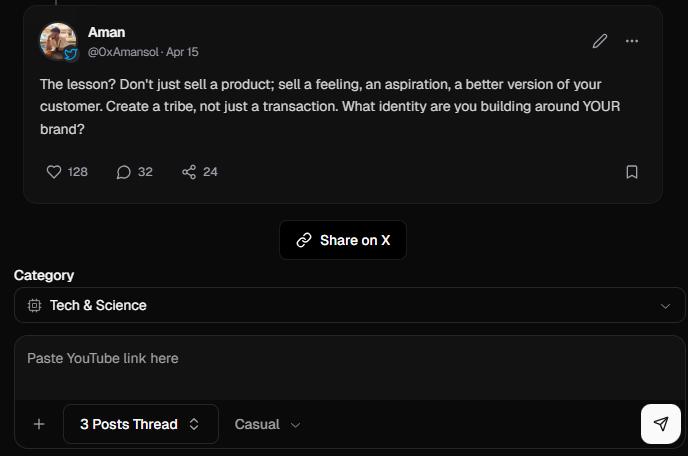
Task: Click the link icon in Share on X
Action: click(304, 240)
